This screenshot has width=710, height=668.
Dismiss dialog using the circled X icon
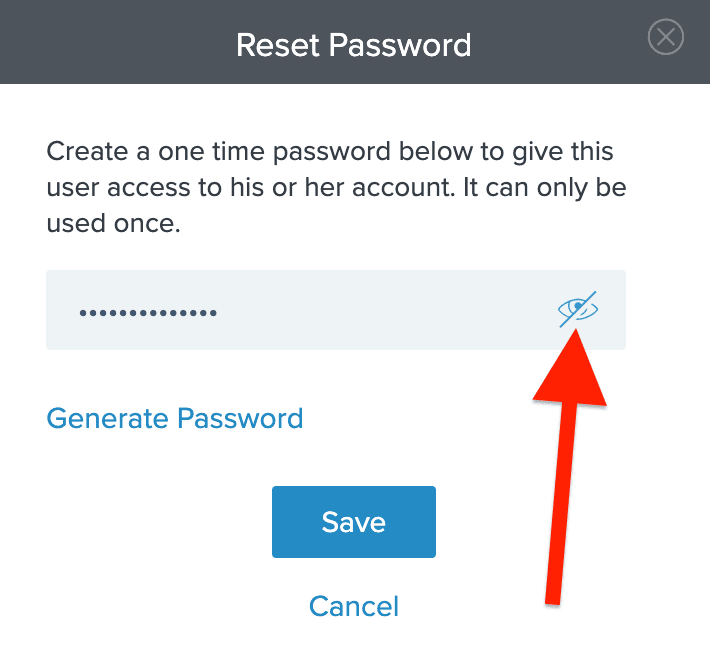[665, 37]
